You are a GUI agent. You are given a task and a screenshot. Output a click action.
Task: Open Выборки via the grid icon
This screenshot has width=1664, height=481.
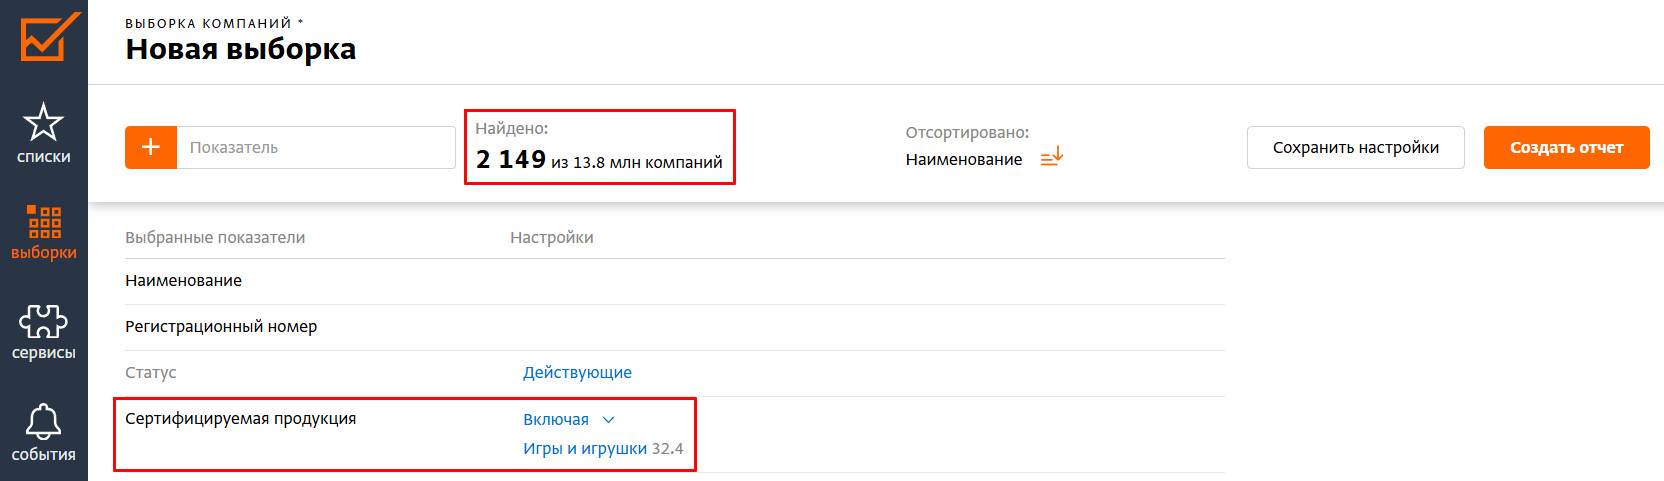[44, 221]
